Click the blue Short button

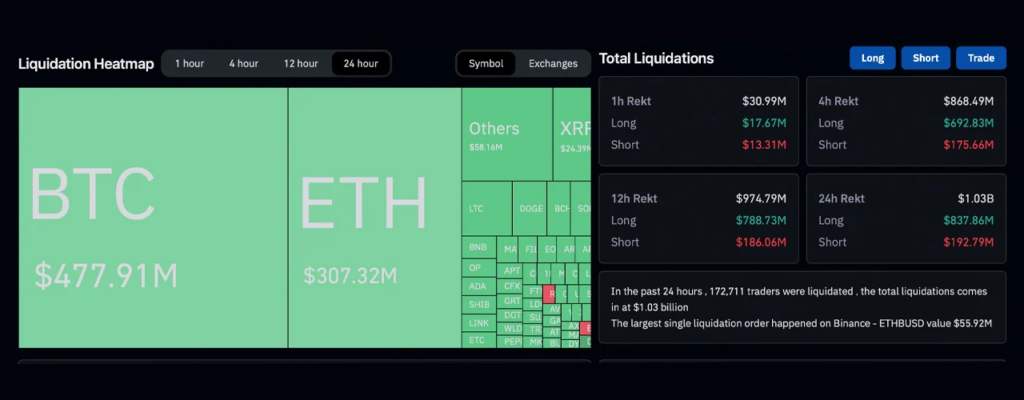(925, 58)
